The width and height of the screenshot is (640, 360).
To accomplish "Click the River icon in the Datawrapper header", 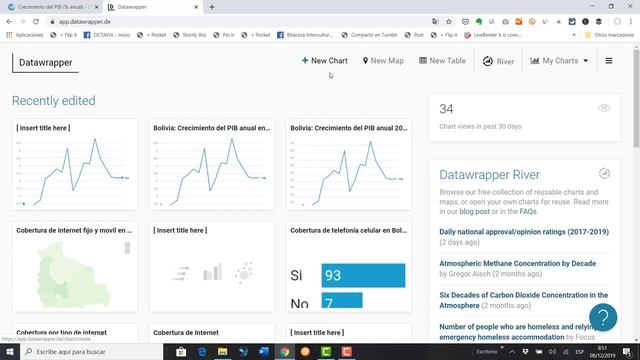I will coord(488,61).
